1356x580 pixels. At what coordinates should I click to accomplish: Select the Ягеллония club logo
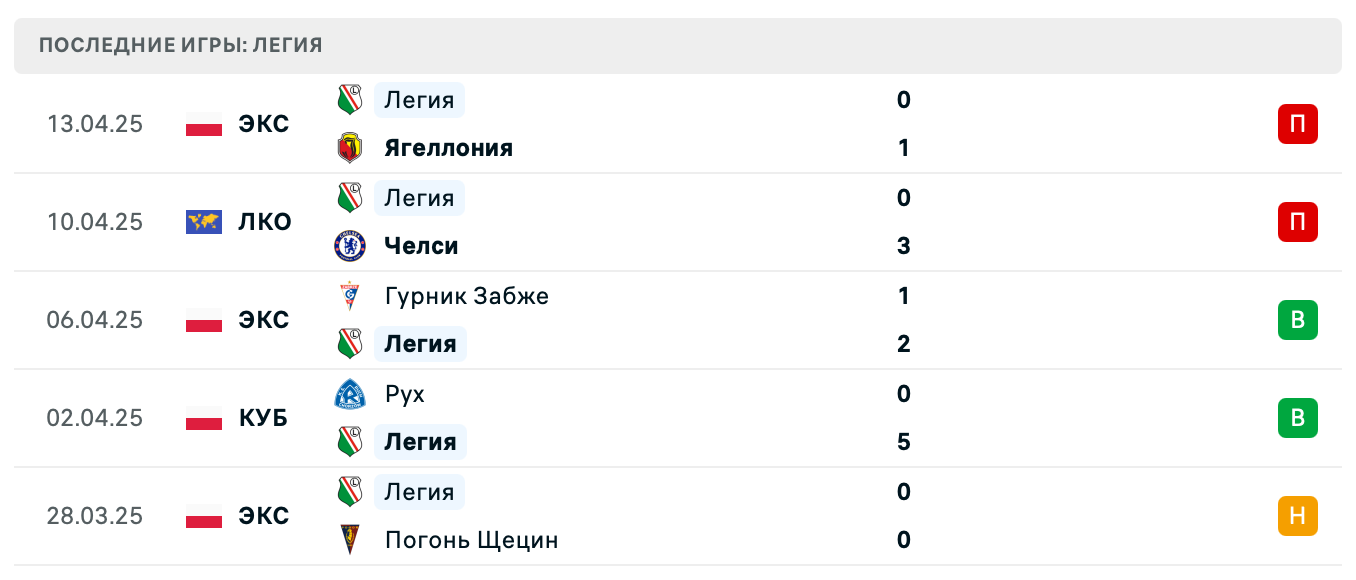click(x=350, y=147)
